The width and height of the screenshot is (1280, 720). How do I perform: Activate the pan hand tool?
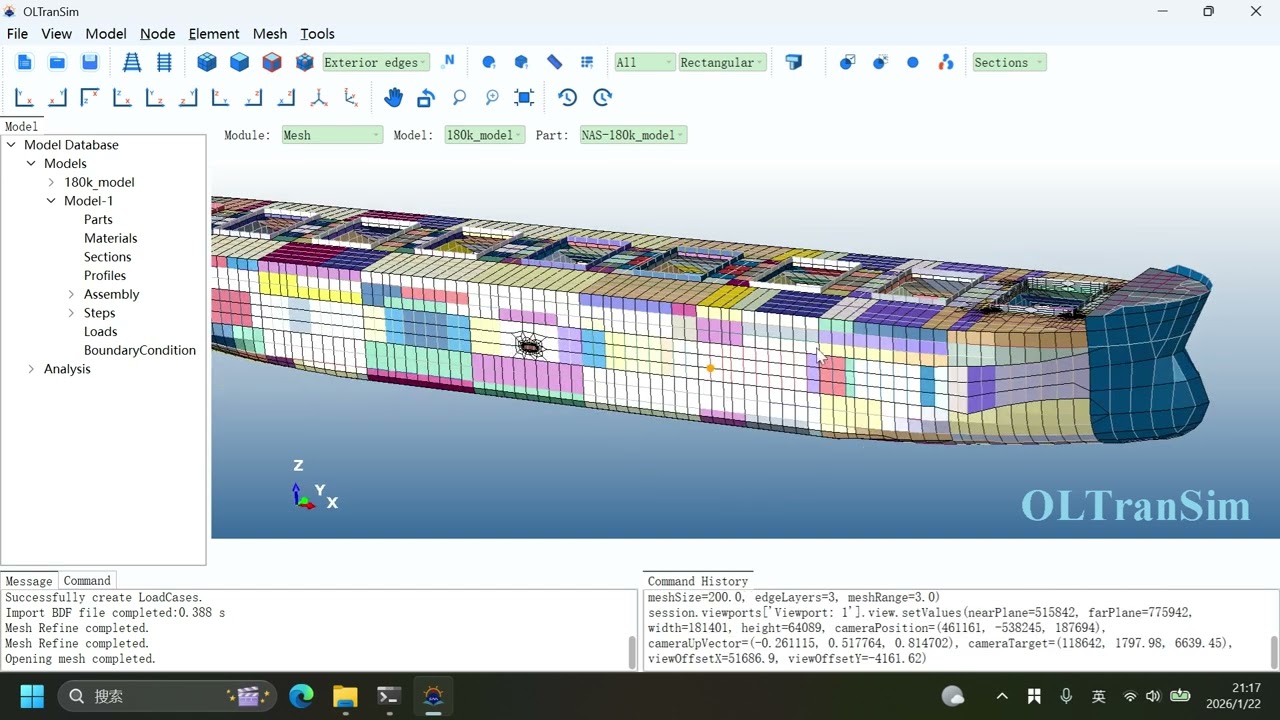[393, 97]
